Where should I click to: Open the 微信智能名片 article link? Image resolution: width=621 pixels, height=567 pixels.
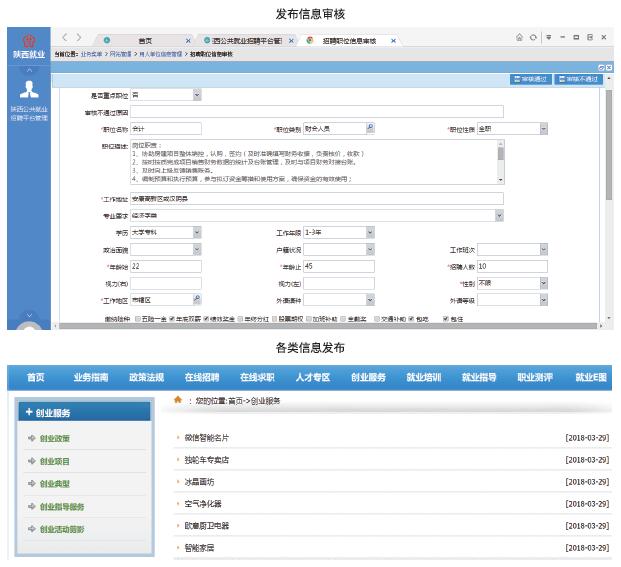click(207, 438)
